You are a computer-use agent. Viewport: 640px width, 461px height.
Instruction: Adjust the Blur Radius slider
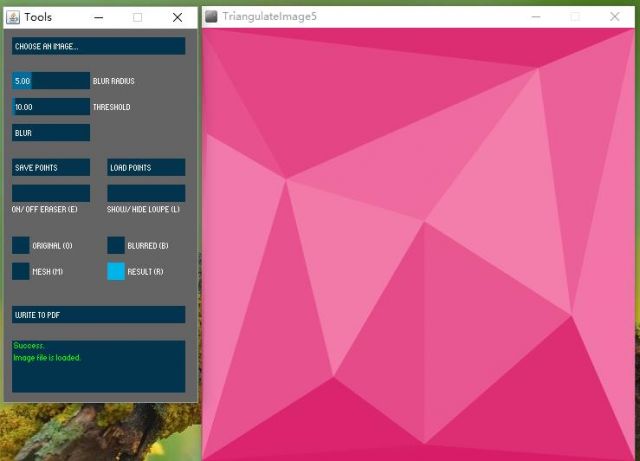coord(50,80)
